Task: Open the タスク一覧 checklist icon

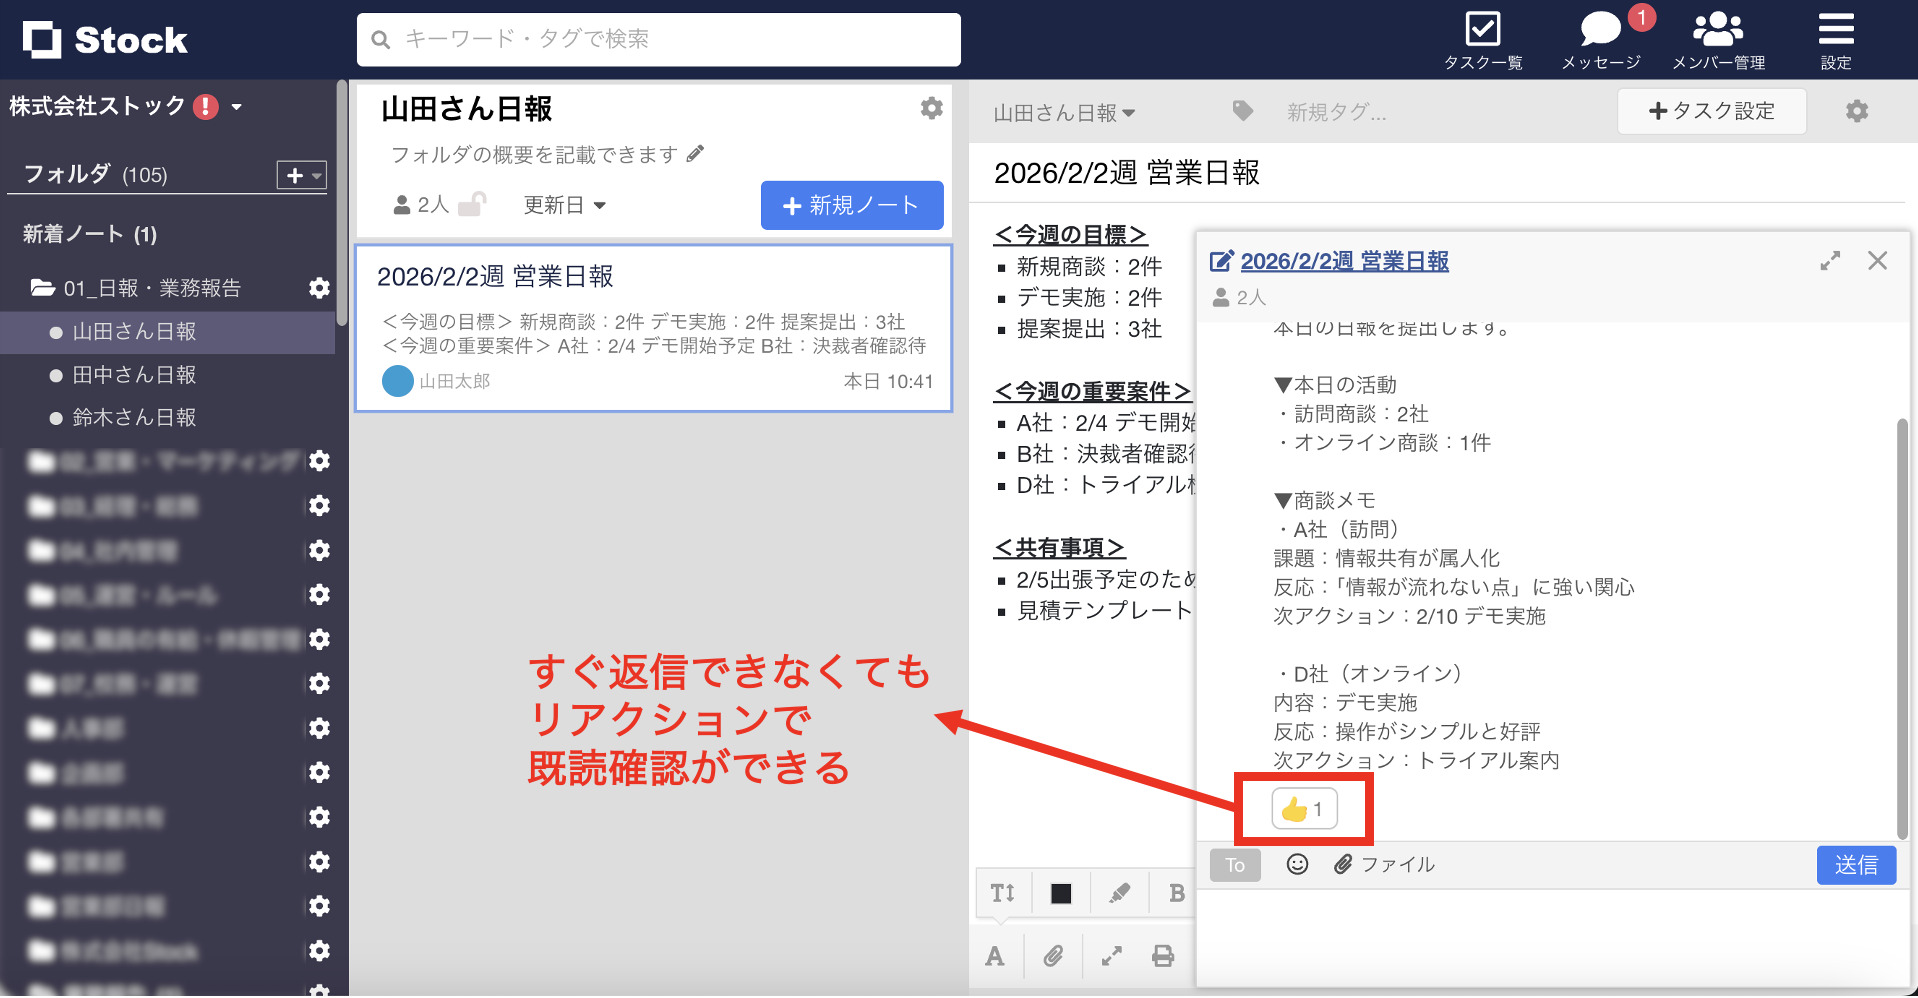Action: (x=1483, y=30)
